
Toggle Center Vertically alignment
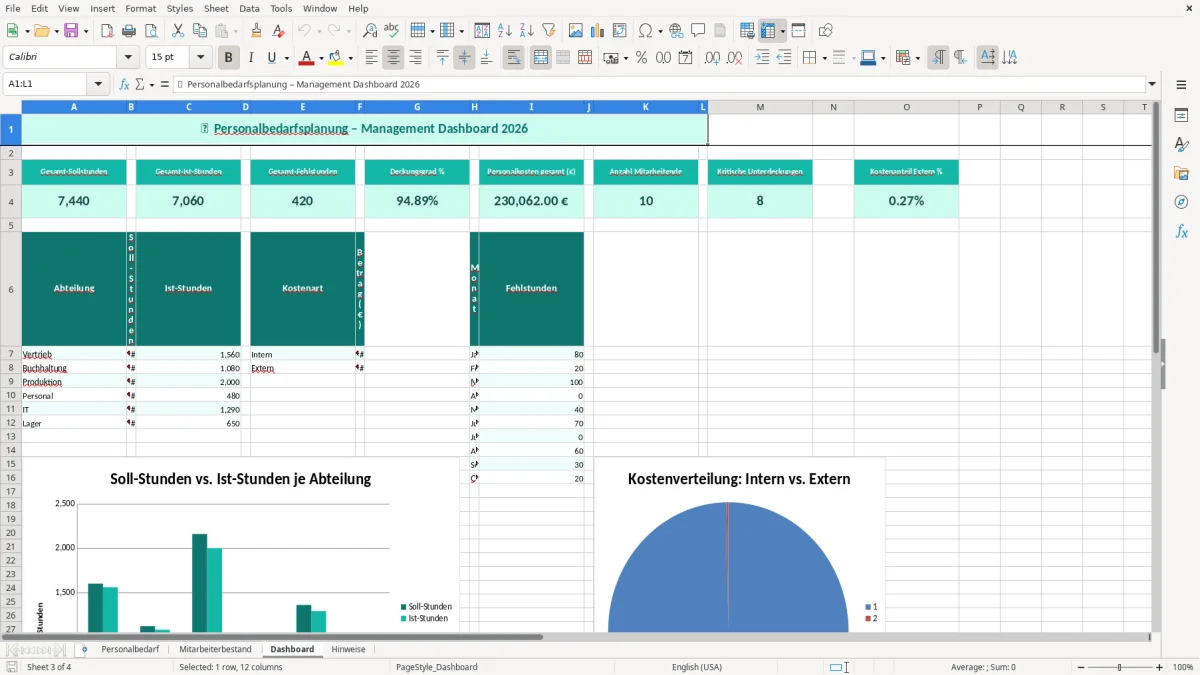tap(464, 58)
